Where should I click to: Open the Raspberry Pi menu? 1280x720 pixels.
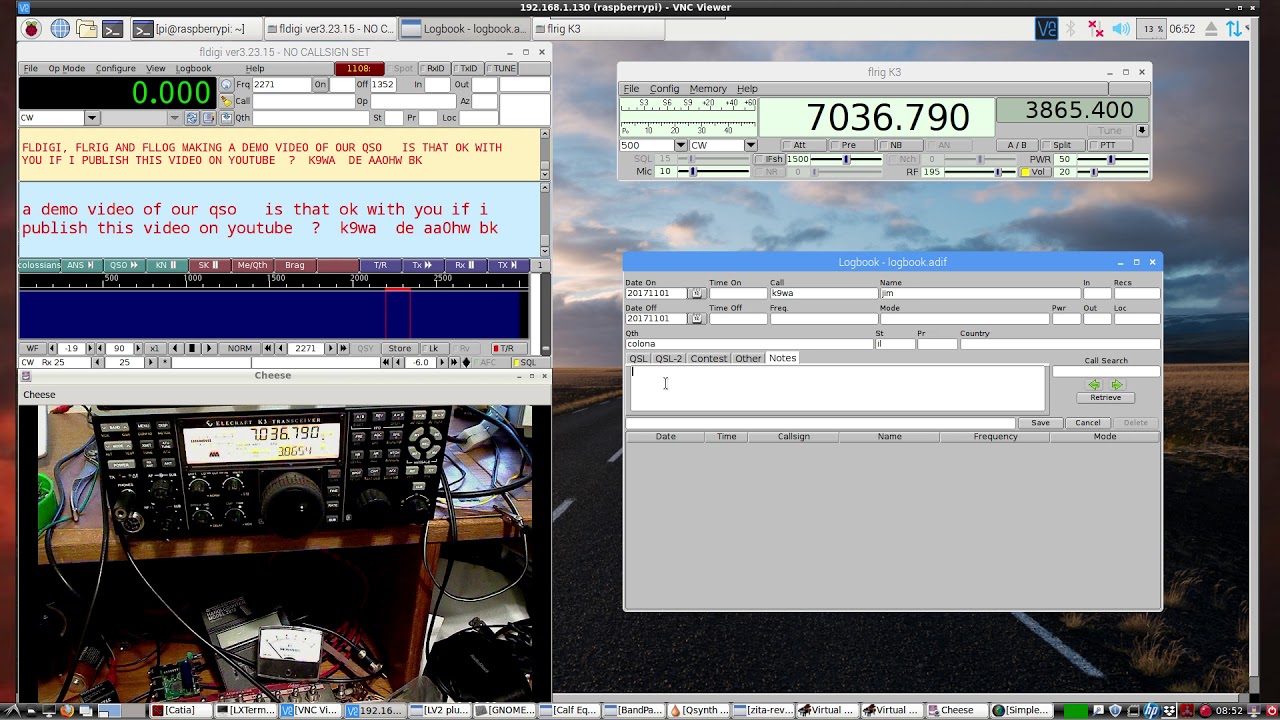pos(32,29)
